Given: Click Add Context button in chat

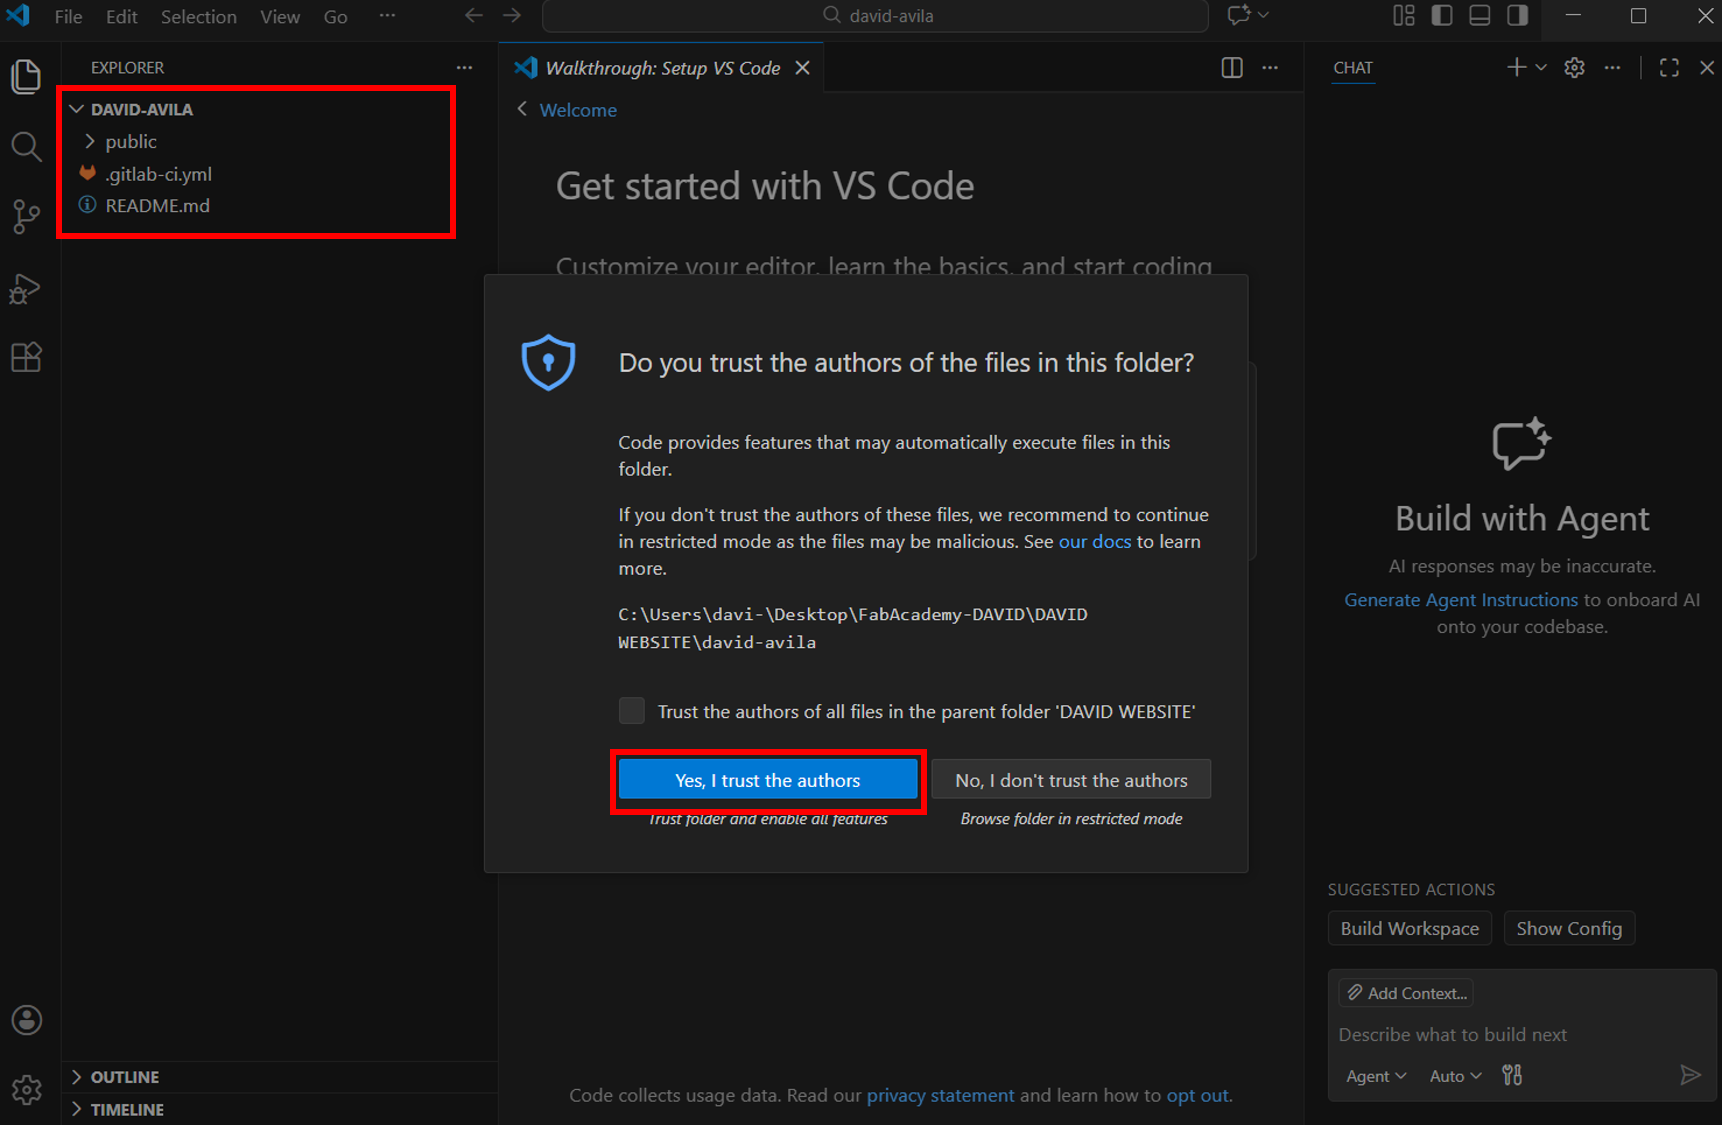Looking at the screenshot, I should tap(1407, 993).
